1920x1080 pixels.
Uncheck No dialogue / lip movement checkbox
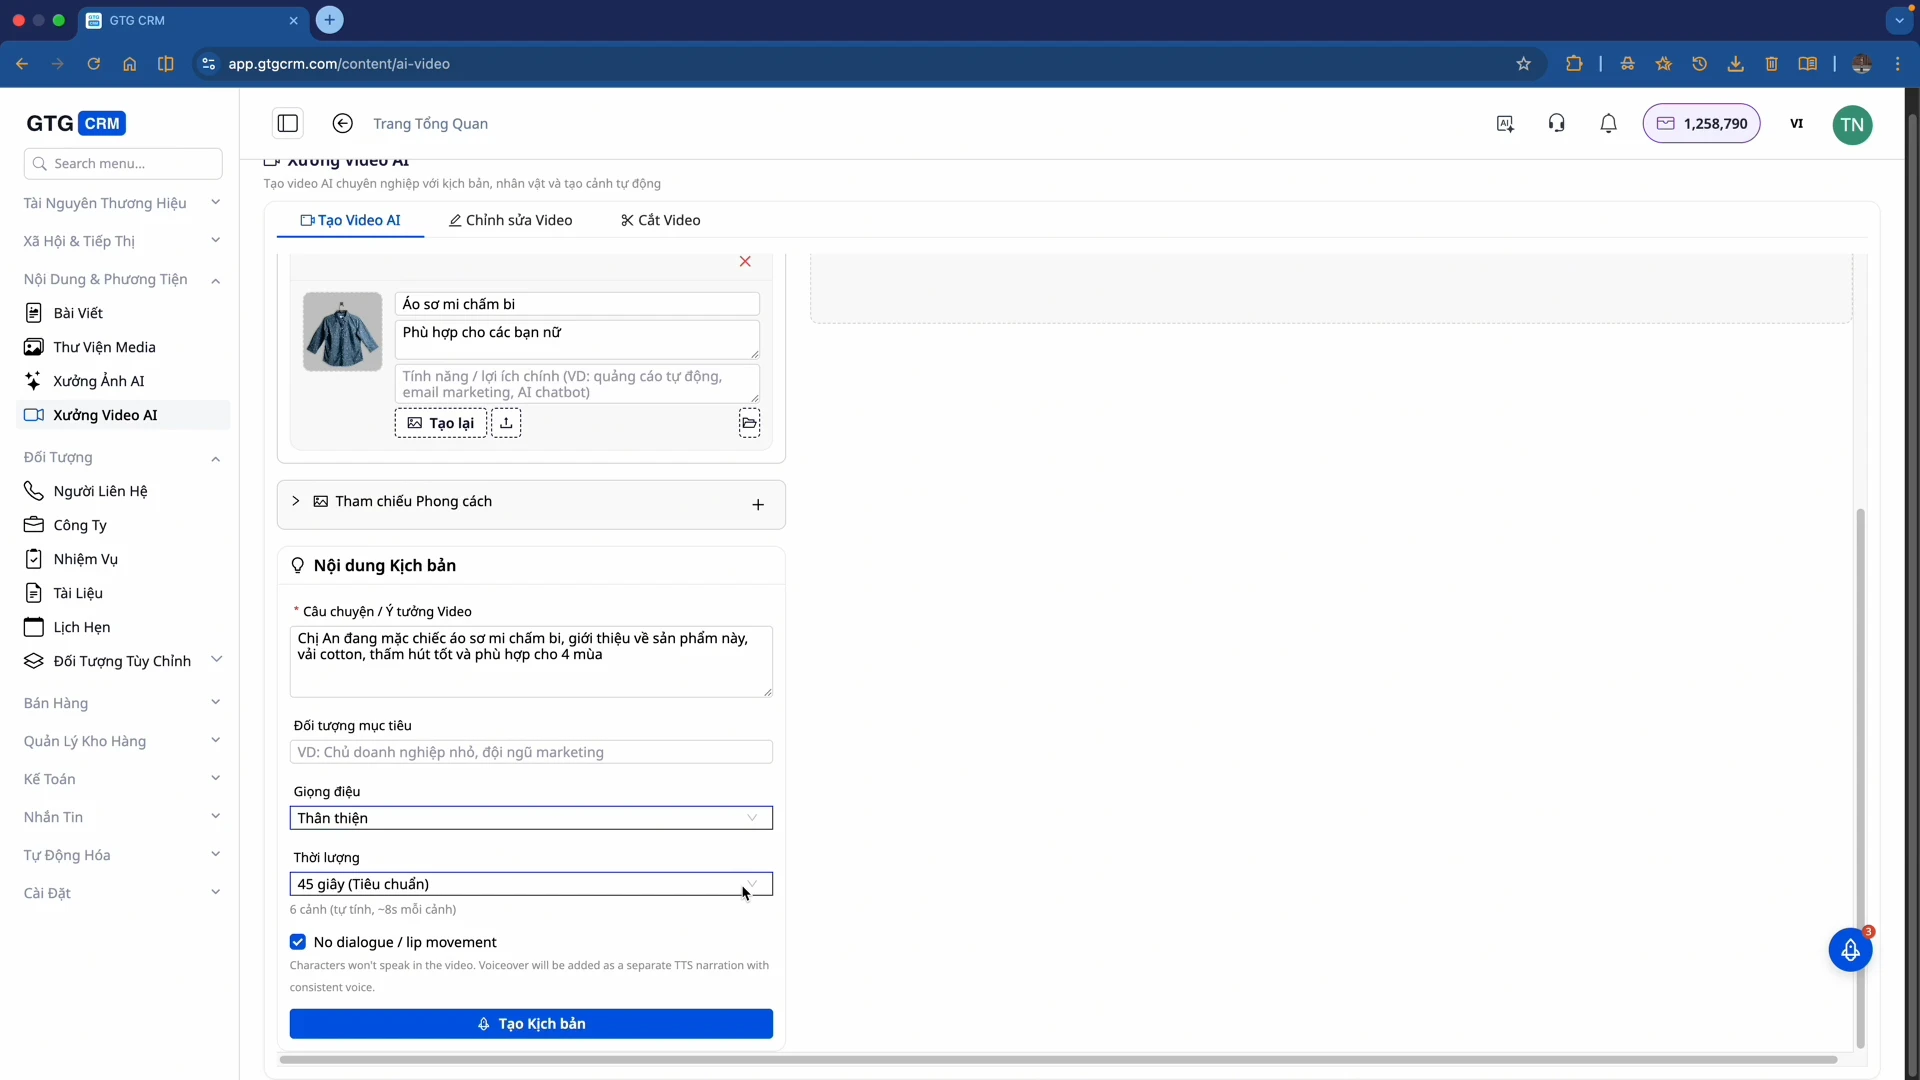(x=298, y=942)
